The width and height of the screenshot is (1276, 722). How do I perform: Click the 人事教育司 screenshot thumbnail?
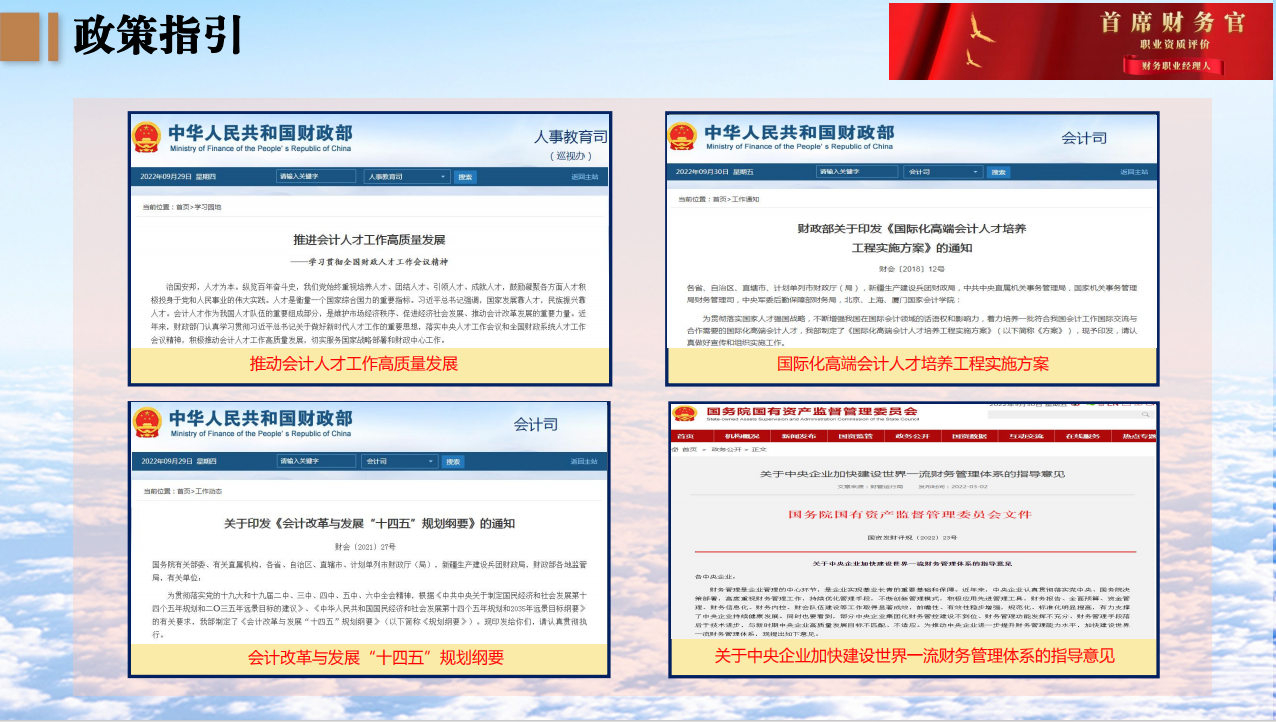[369, 248]
